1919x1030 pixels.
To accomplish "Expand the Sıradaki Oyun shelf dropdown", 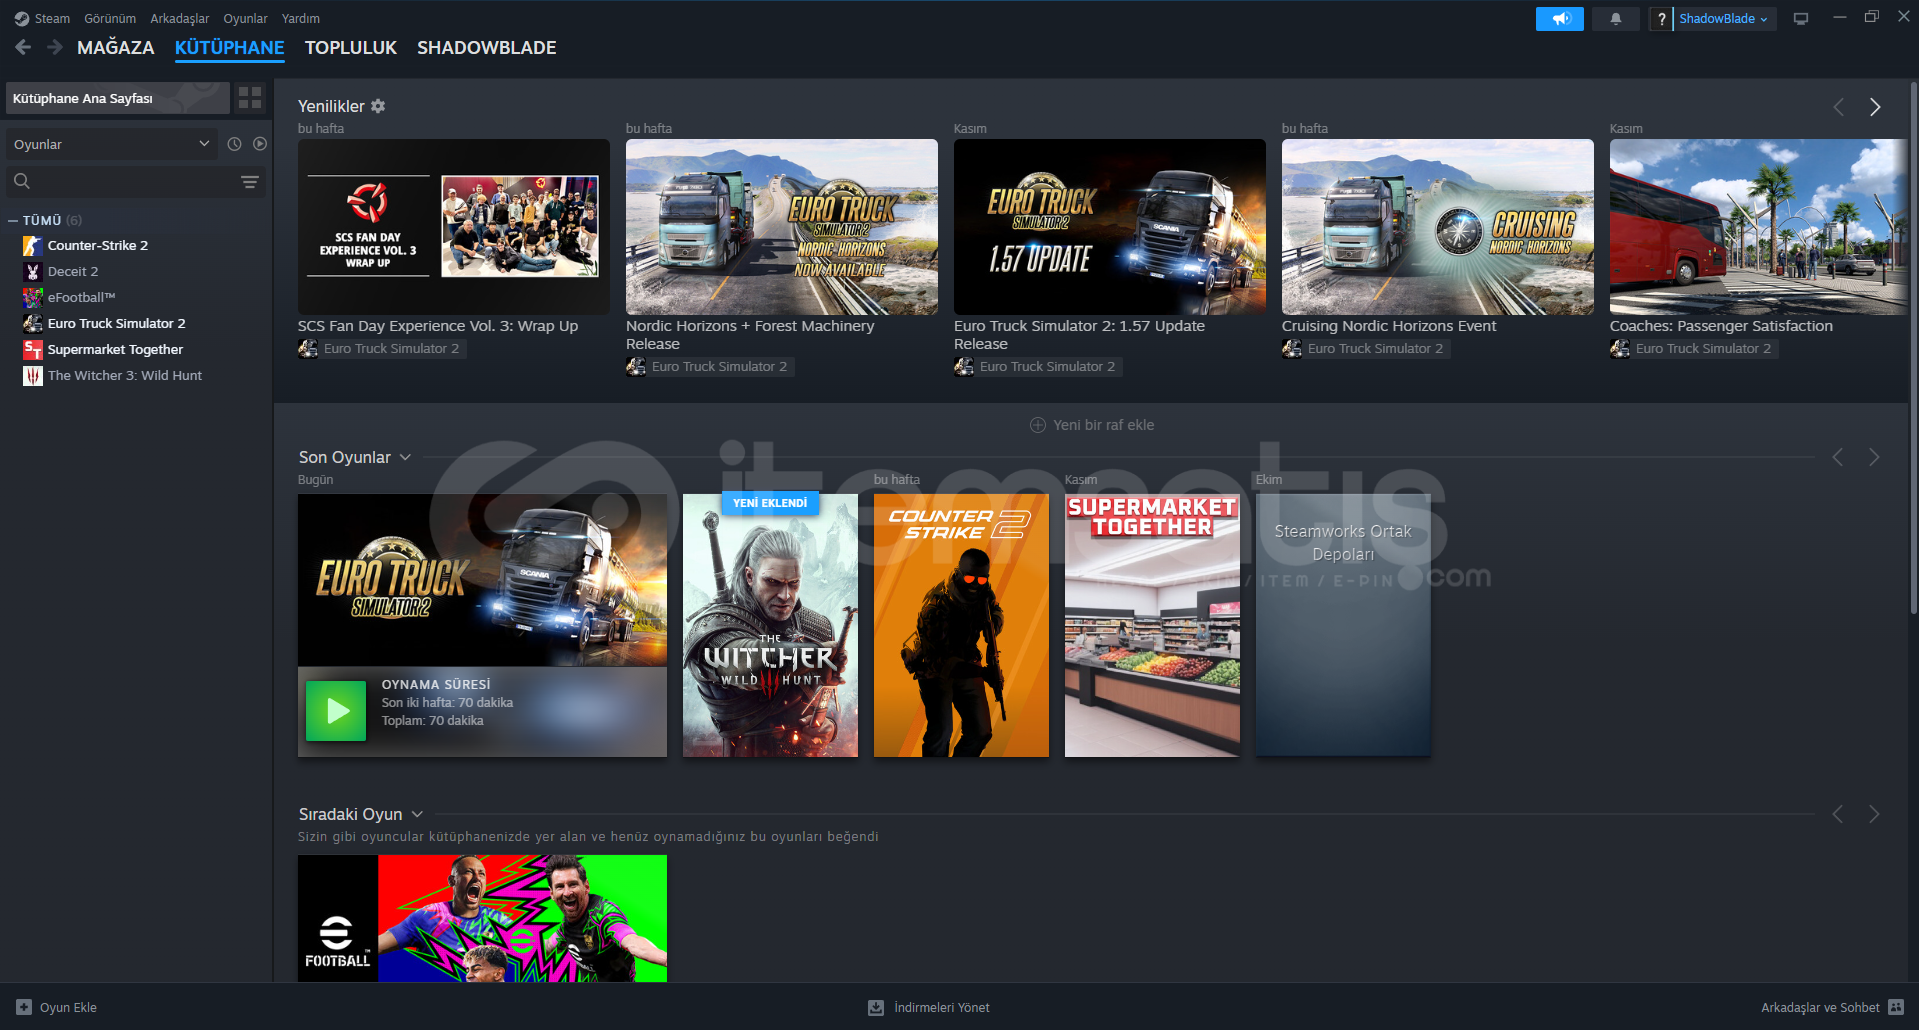I will coord(417,814).
